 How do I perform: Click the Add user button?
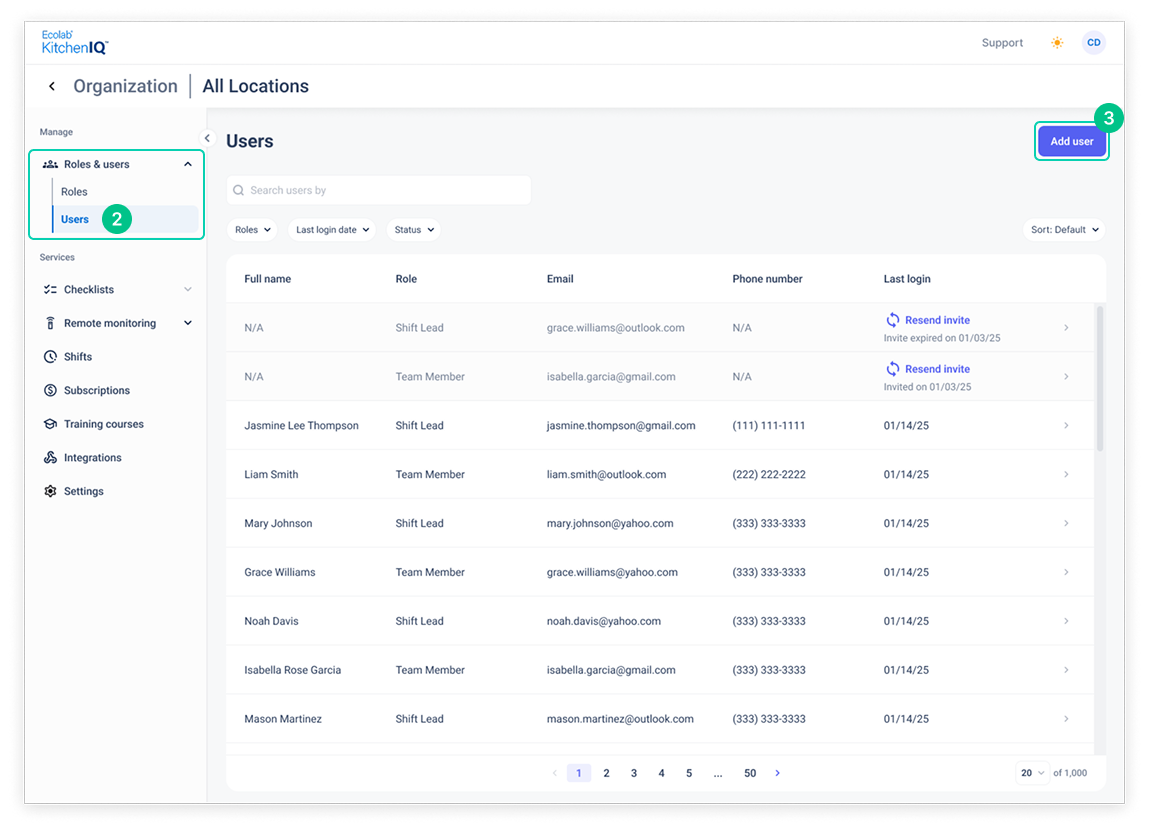pyautogui.click(x=1071, y=141)
